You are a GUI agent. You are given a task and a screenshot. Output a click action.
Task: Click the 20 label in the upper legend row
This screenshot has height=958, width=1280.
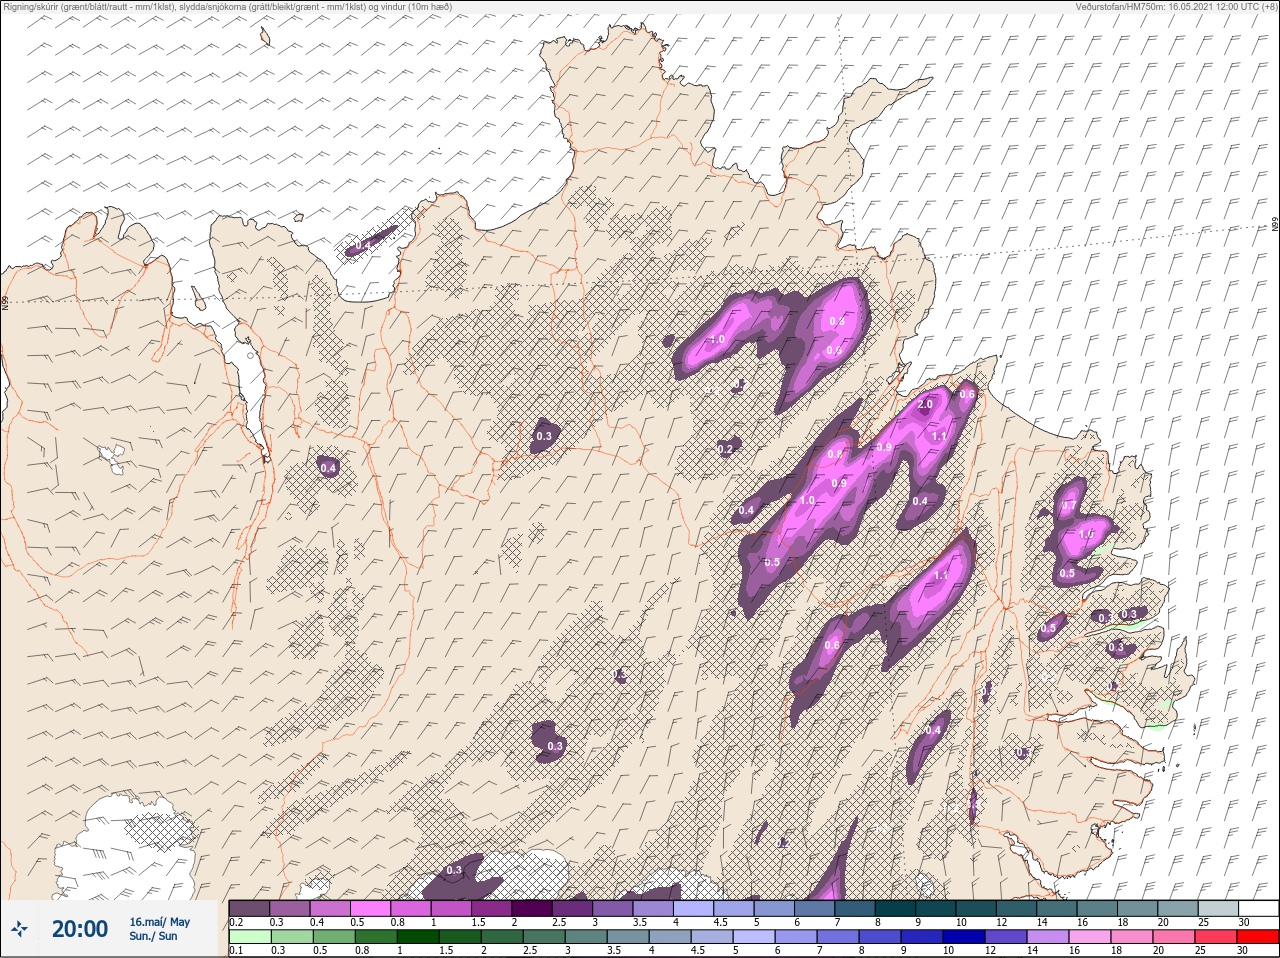tap(1163, 922)
